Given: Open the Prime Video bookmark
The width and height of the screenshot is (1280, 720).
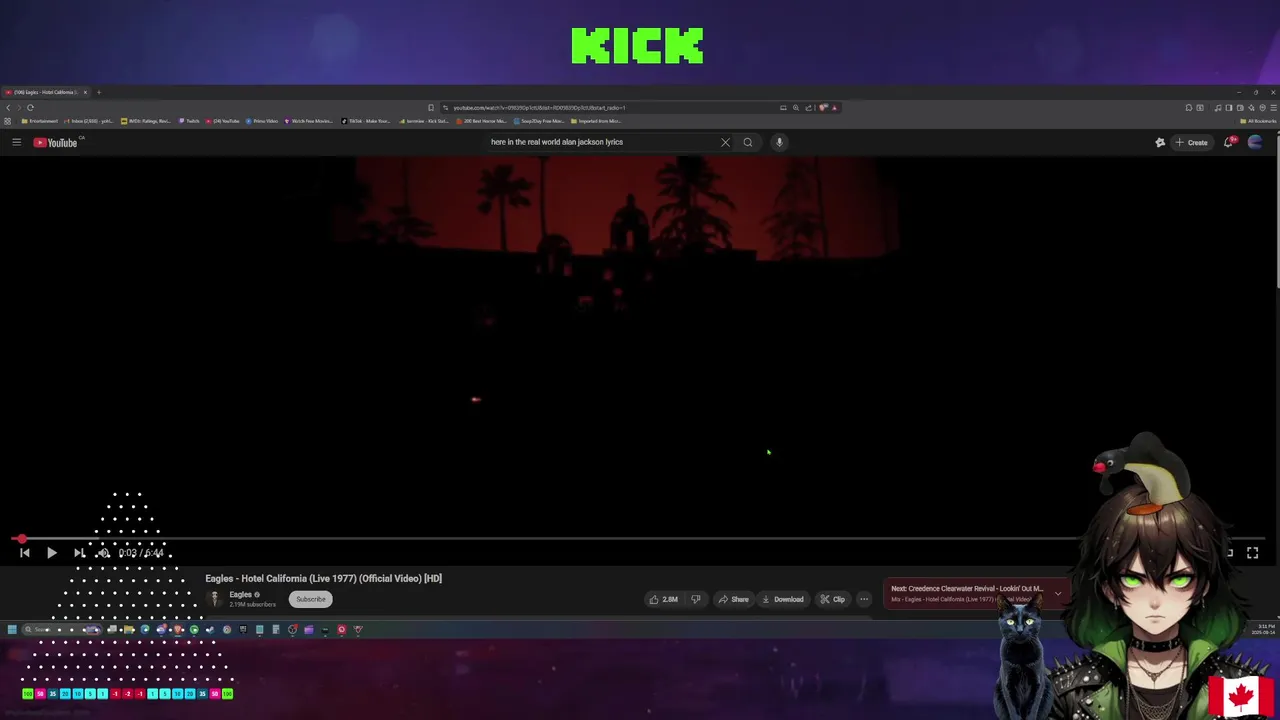Looking at the screenshot, I should click(262, 121).
